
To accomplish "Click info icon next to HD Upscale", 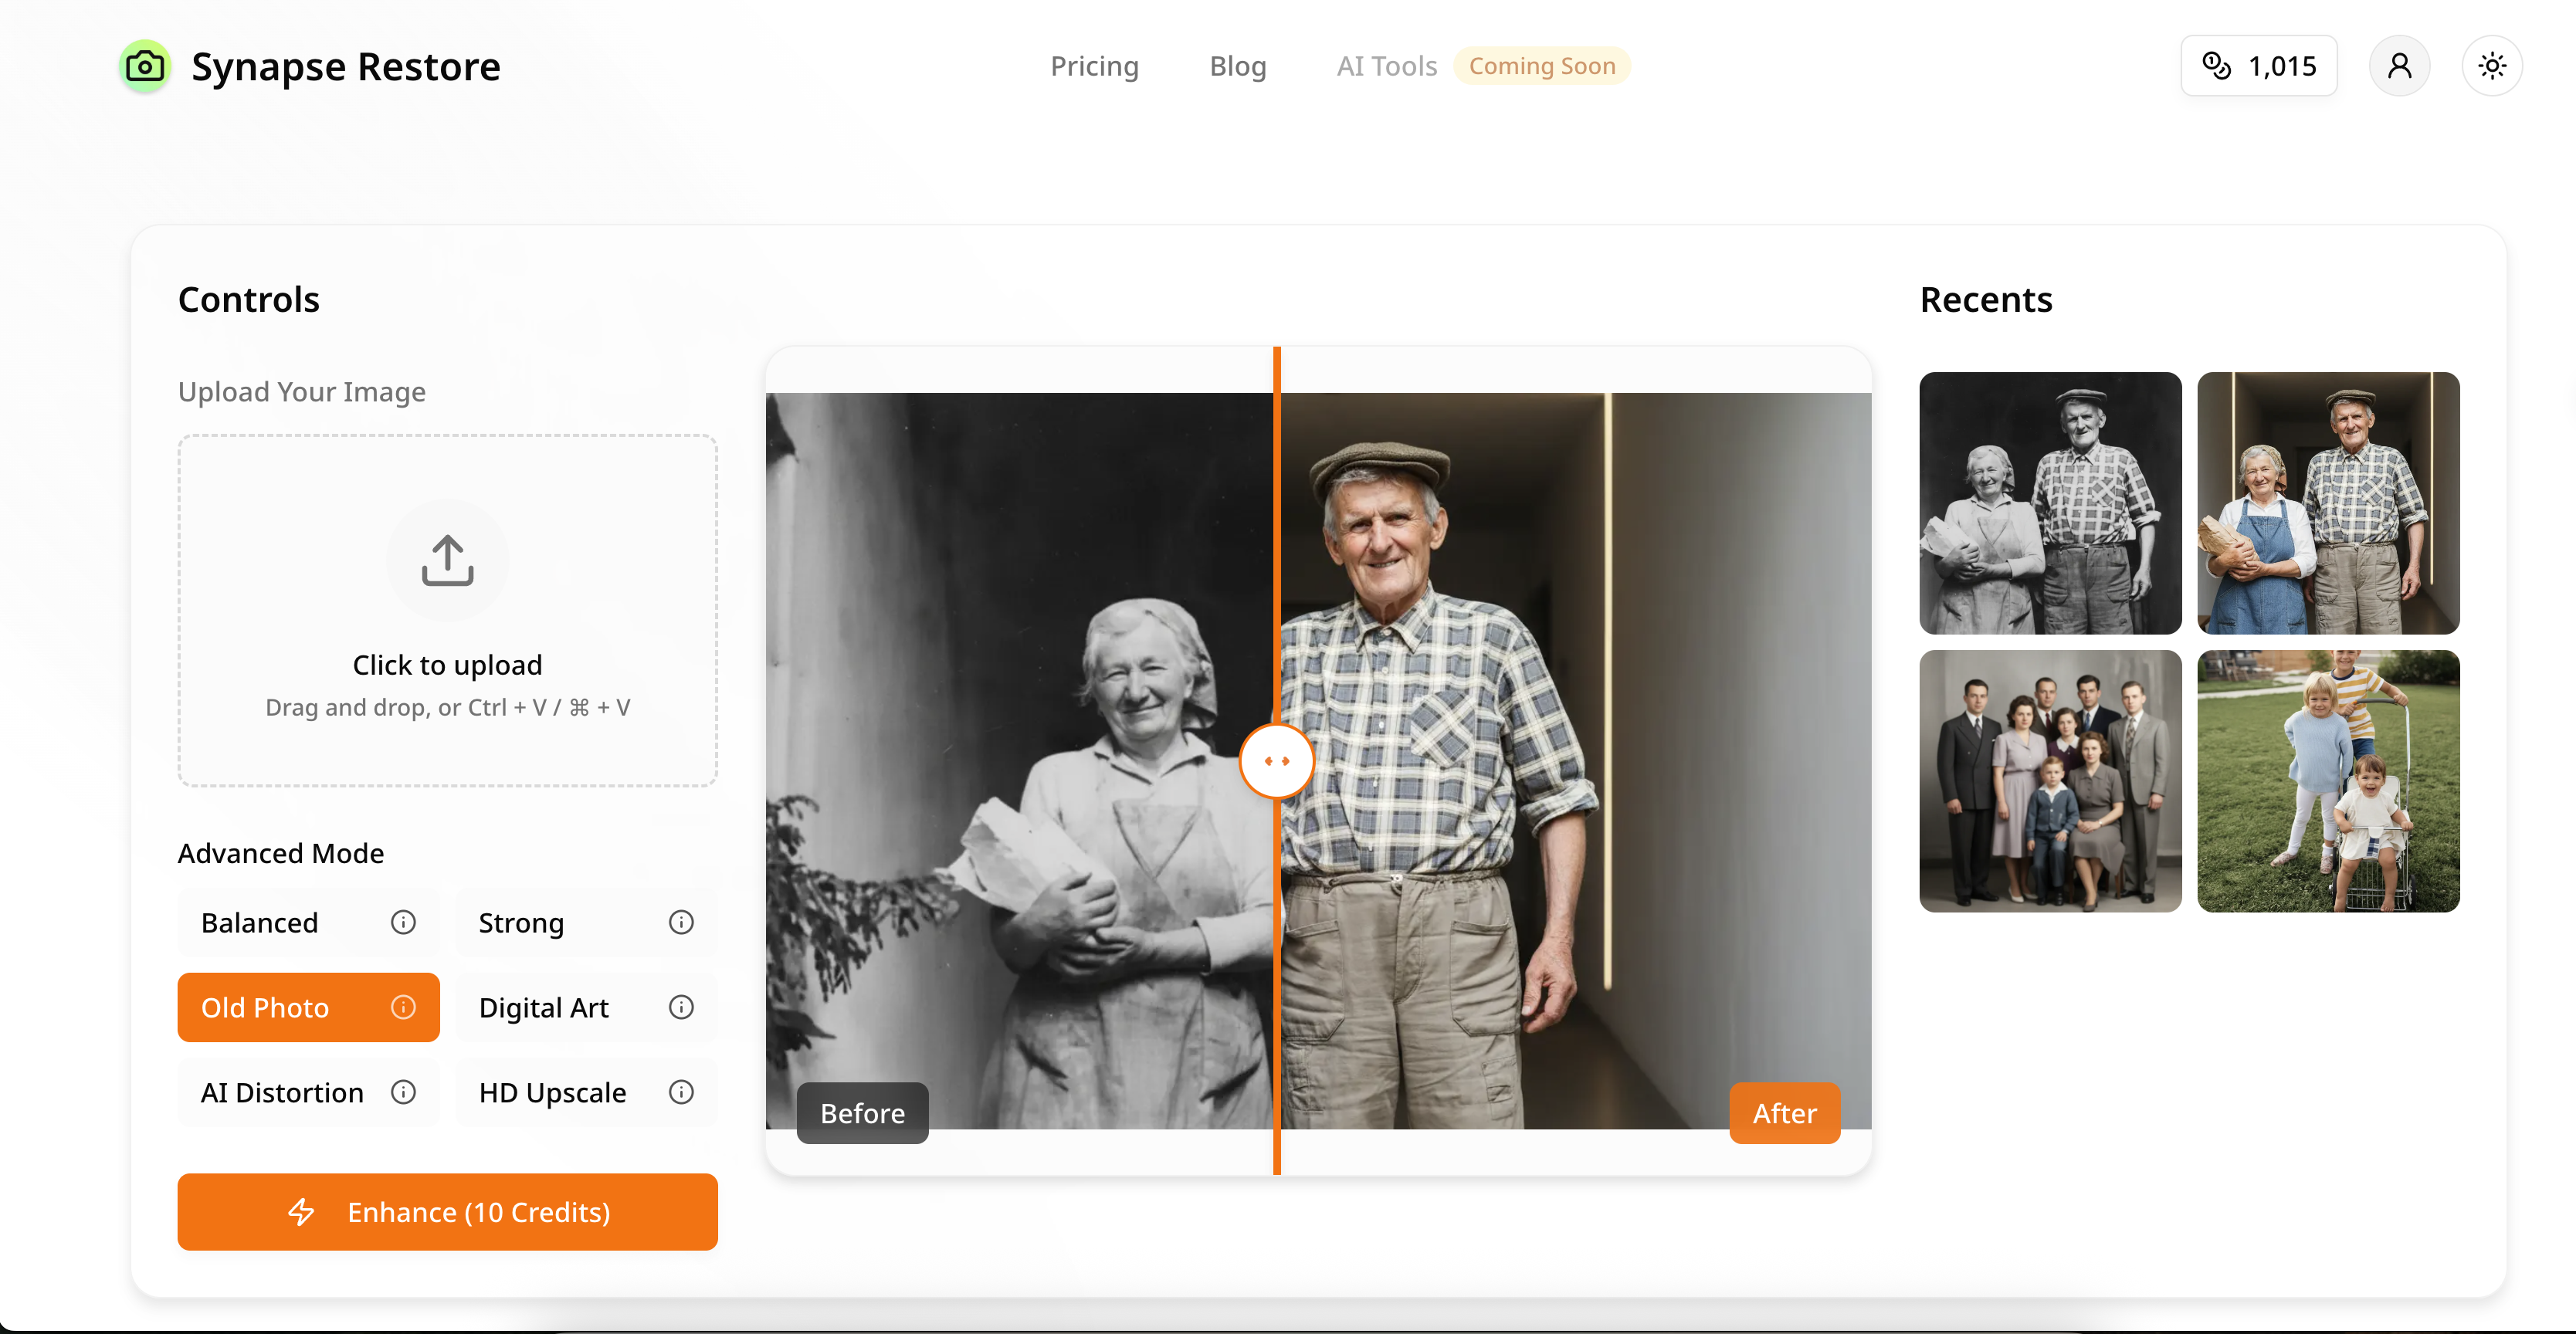I will pos(681,1092).
